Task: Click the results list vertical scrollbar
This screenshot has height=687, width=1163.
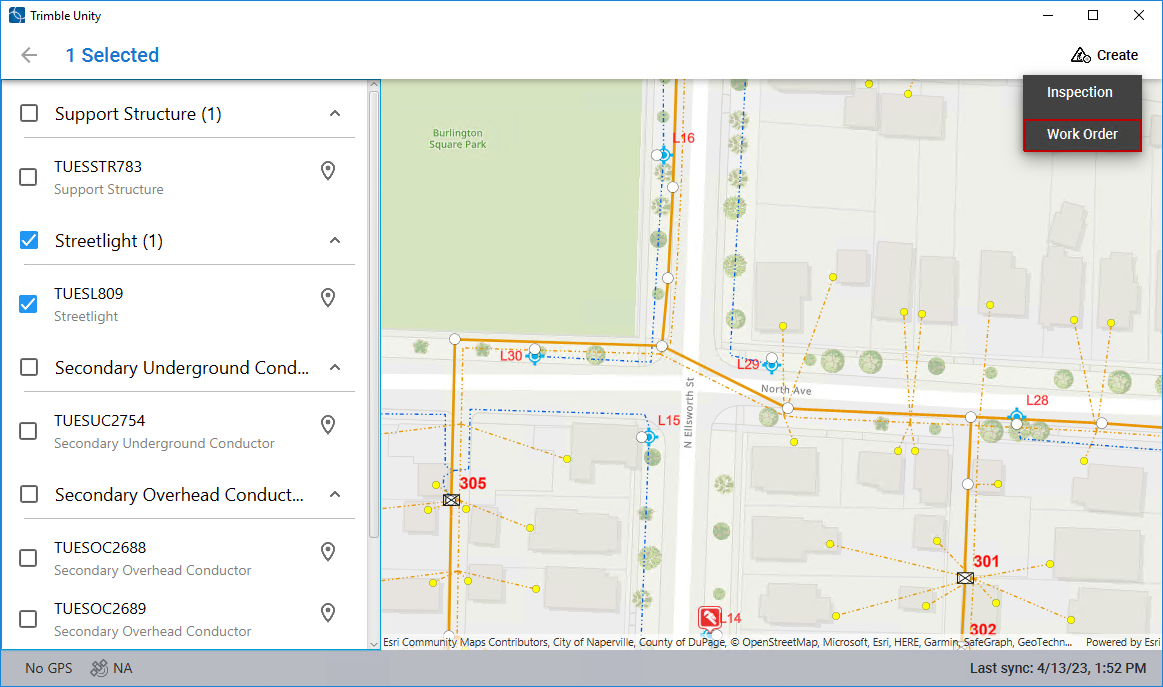Action: pyautogui.click(x=374, y=300)
